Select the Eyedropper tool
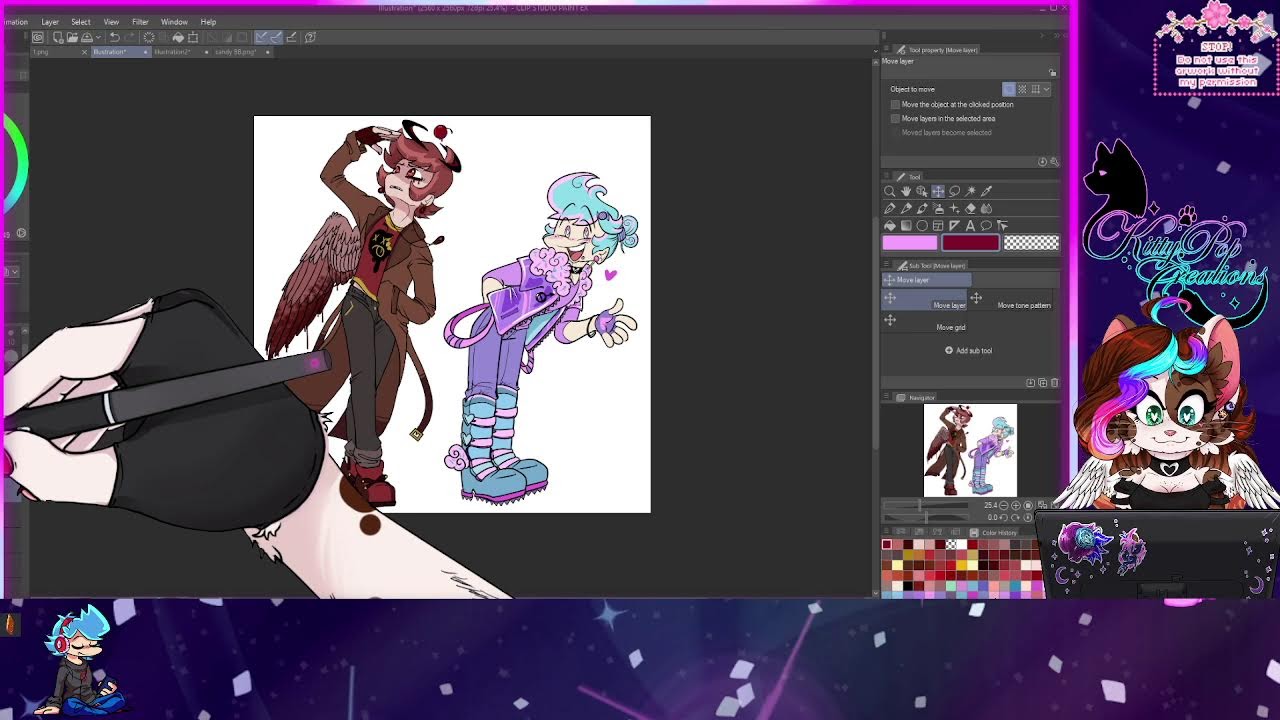The width and height of the screenshot is (1280, 720). pos(986,191)
